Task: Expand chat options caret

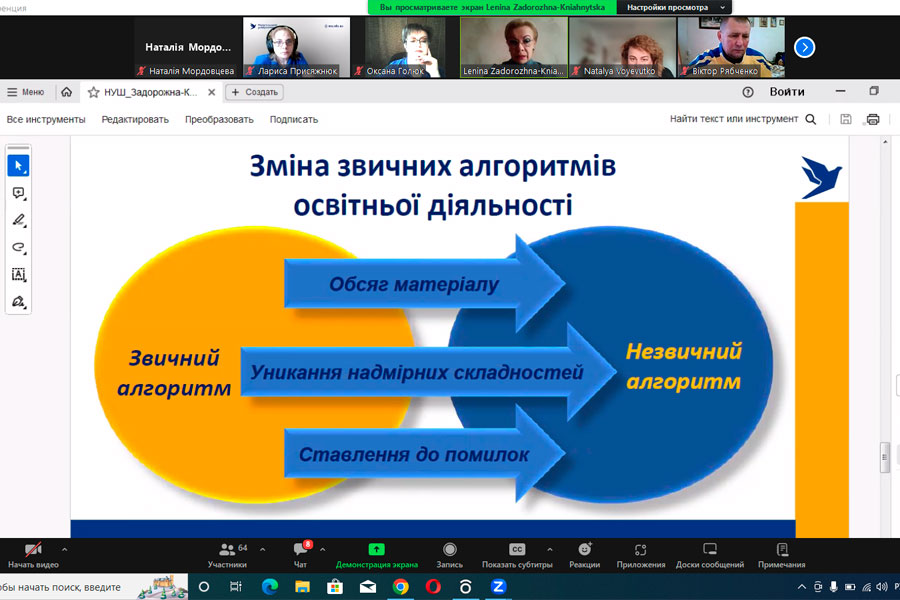Action: click(x=323, y=549)
